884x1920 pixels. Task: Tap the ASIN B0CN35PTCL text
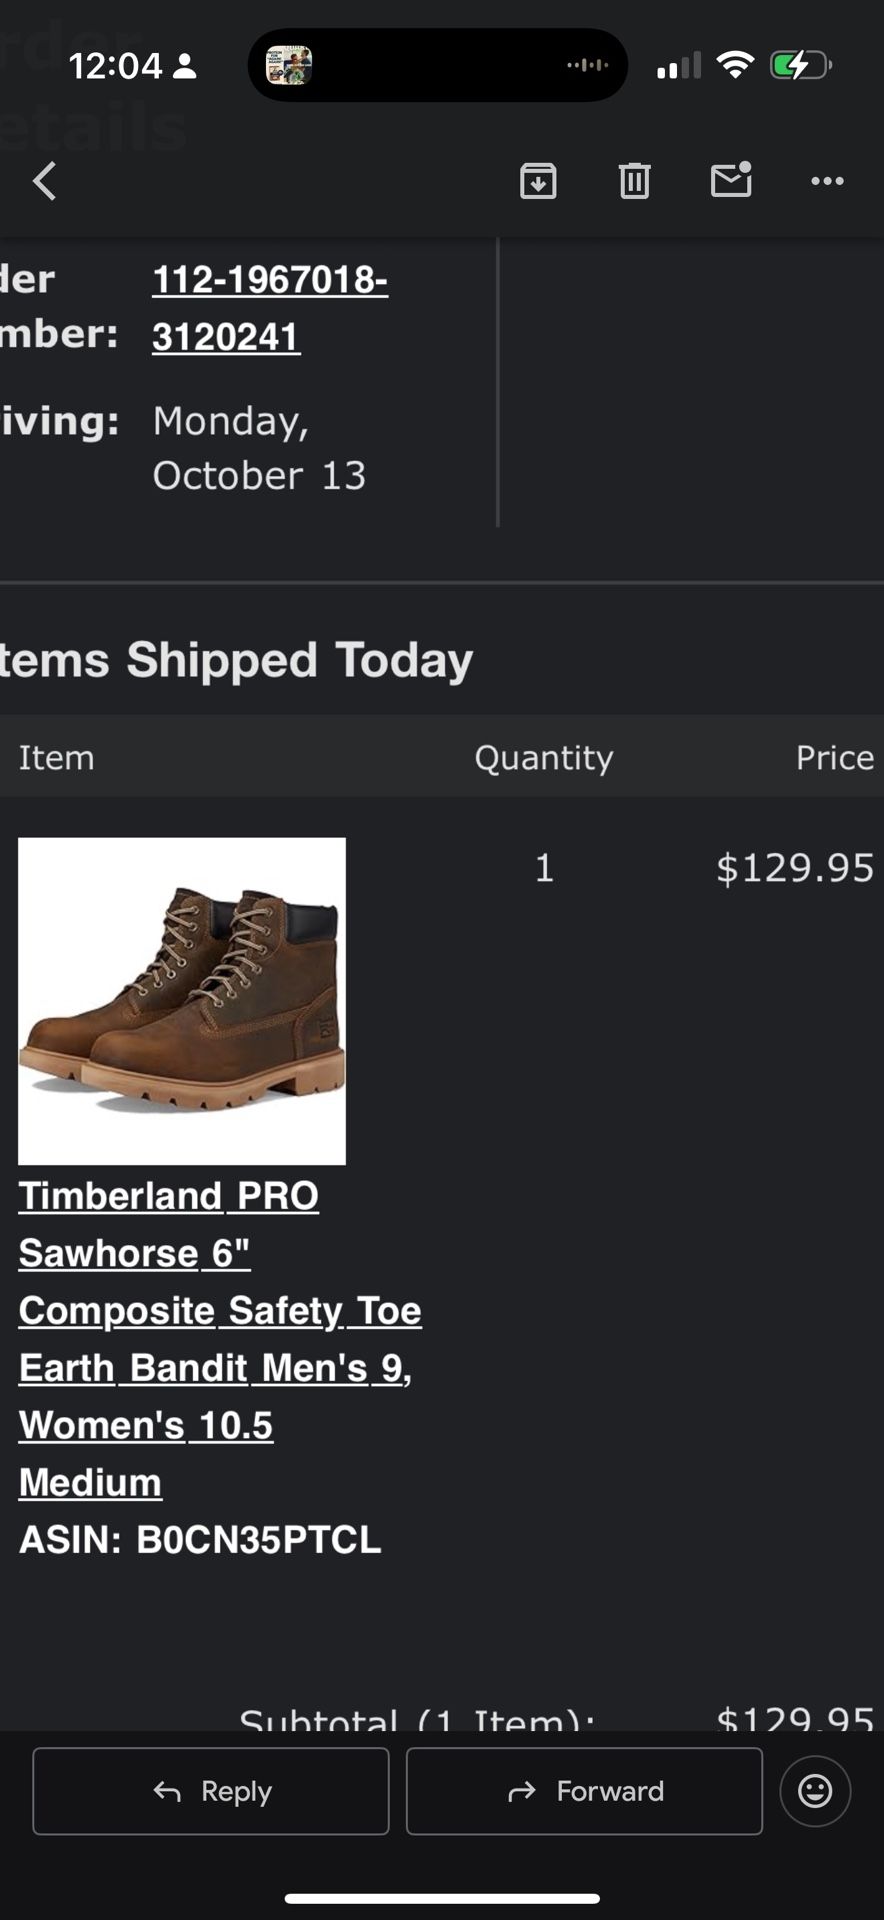pyautogui.click(x=200, y=1540)
